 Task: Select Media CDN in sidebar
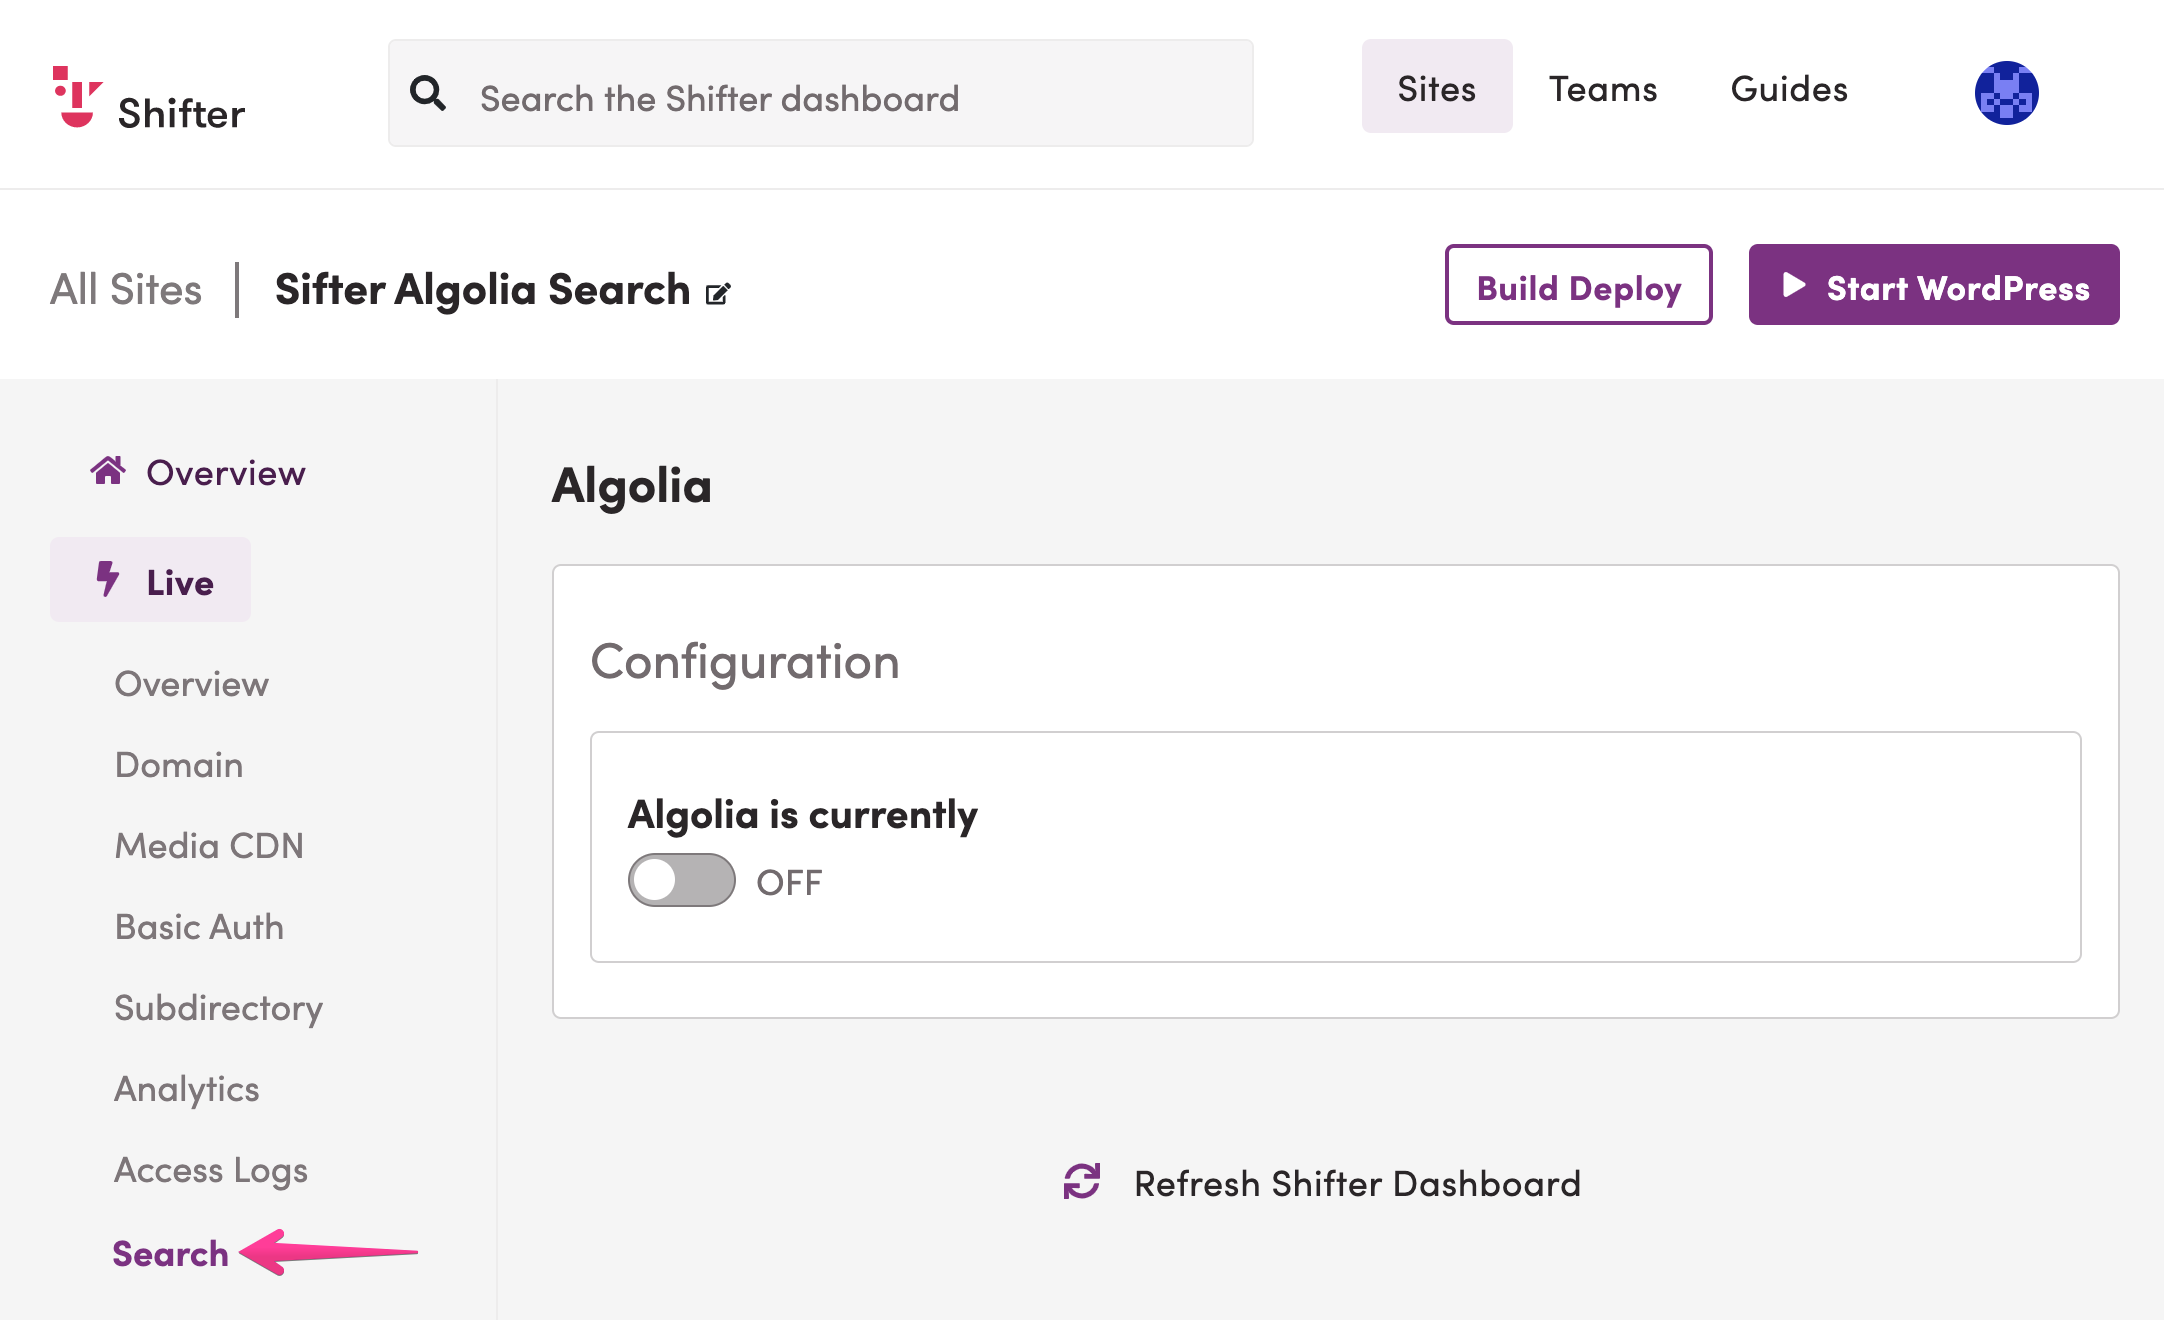click(x=209, y=845)
